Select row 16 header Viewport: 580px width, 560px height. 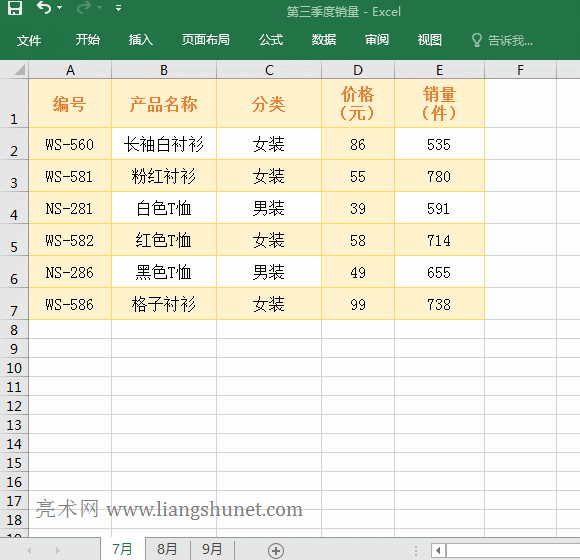[14, 481]
